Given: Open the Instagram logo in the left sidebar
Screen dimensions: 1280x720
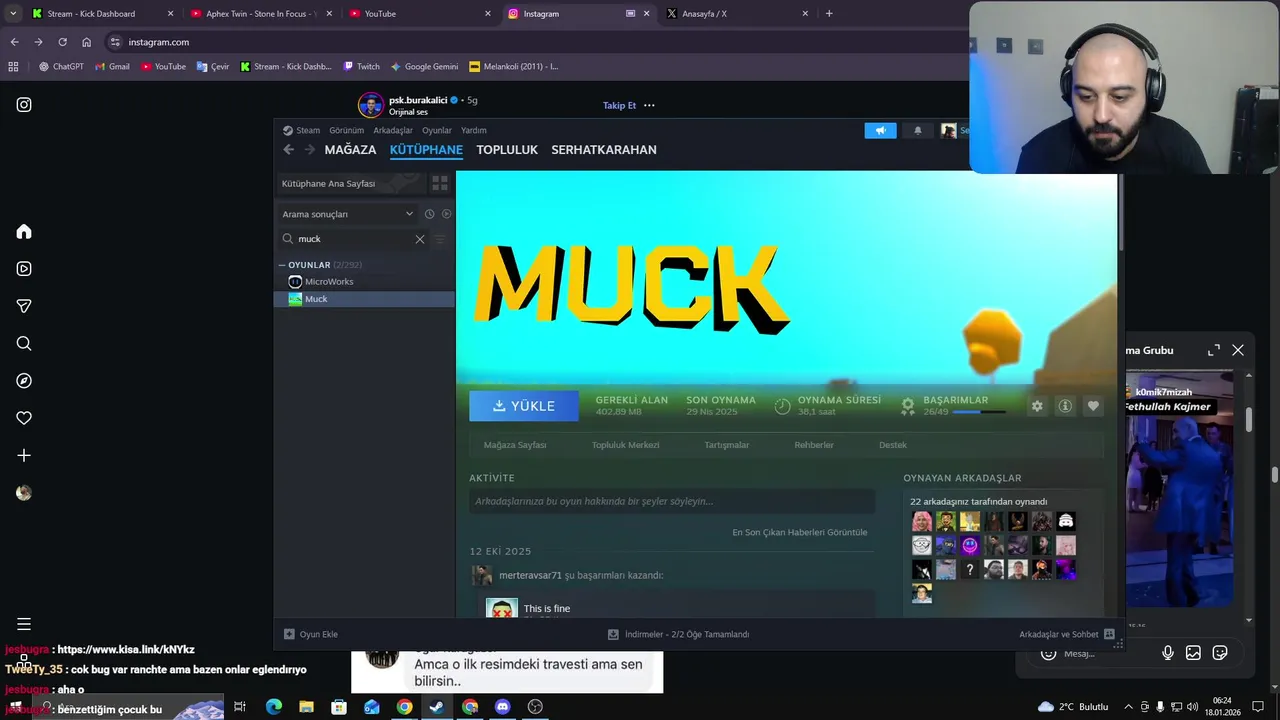Looking at the screenshot, I should 24,104.
